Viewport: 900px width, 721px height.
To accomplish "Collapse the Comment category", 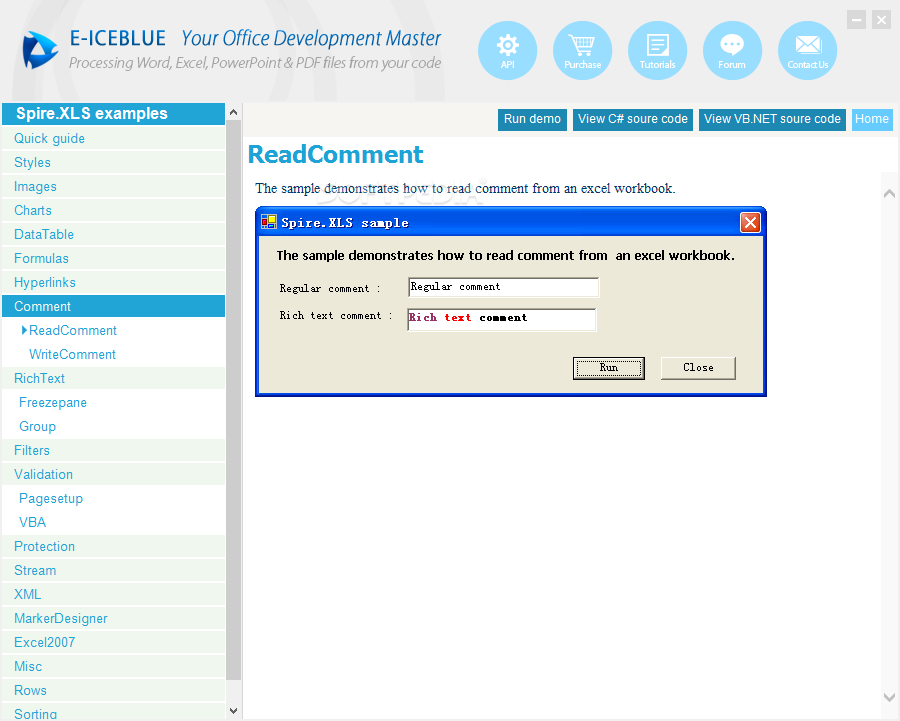I will [x=114, y=307].
